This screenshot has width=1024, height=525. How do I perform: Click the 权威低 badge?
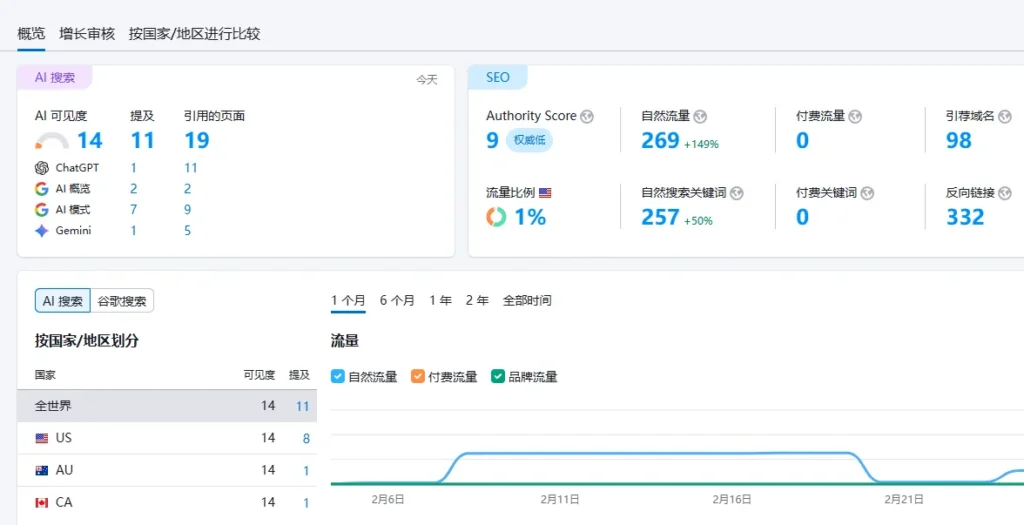coord(529,140)
